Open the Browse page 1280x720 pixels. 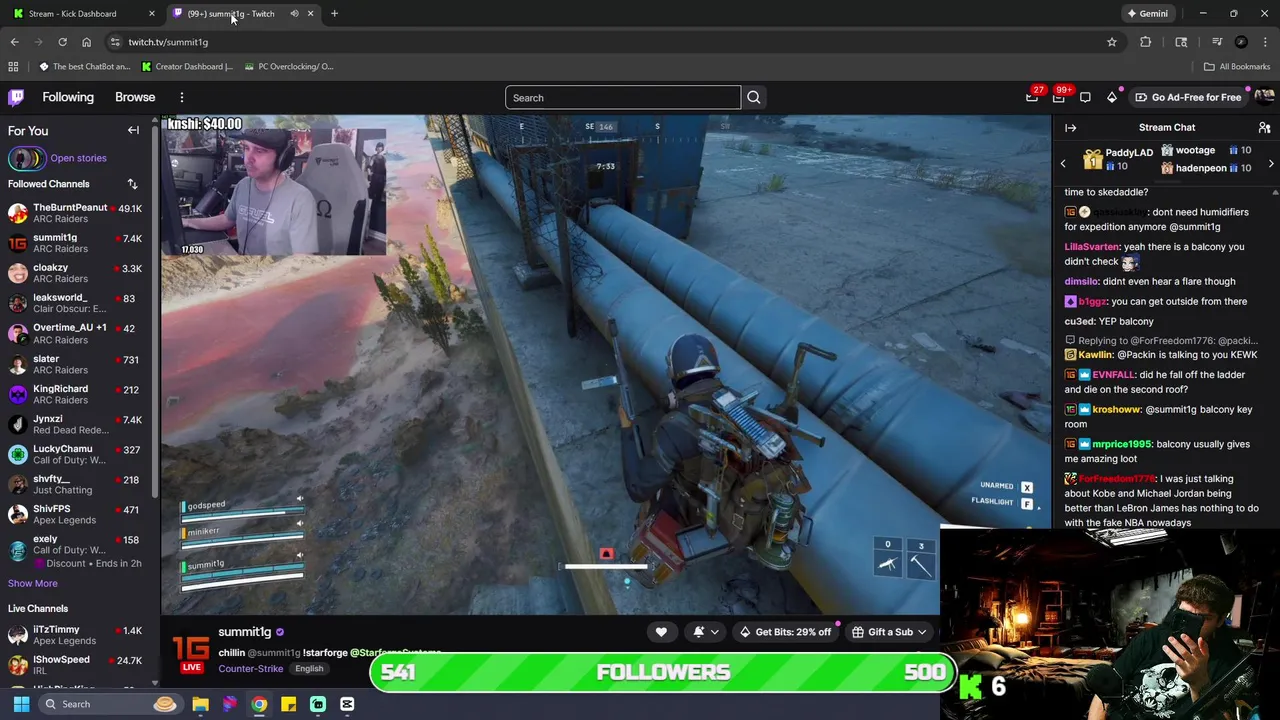135,97
